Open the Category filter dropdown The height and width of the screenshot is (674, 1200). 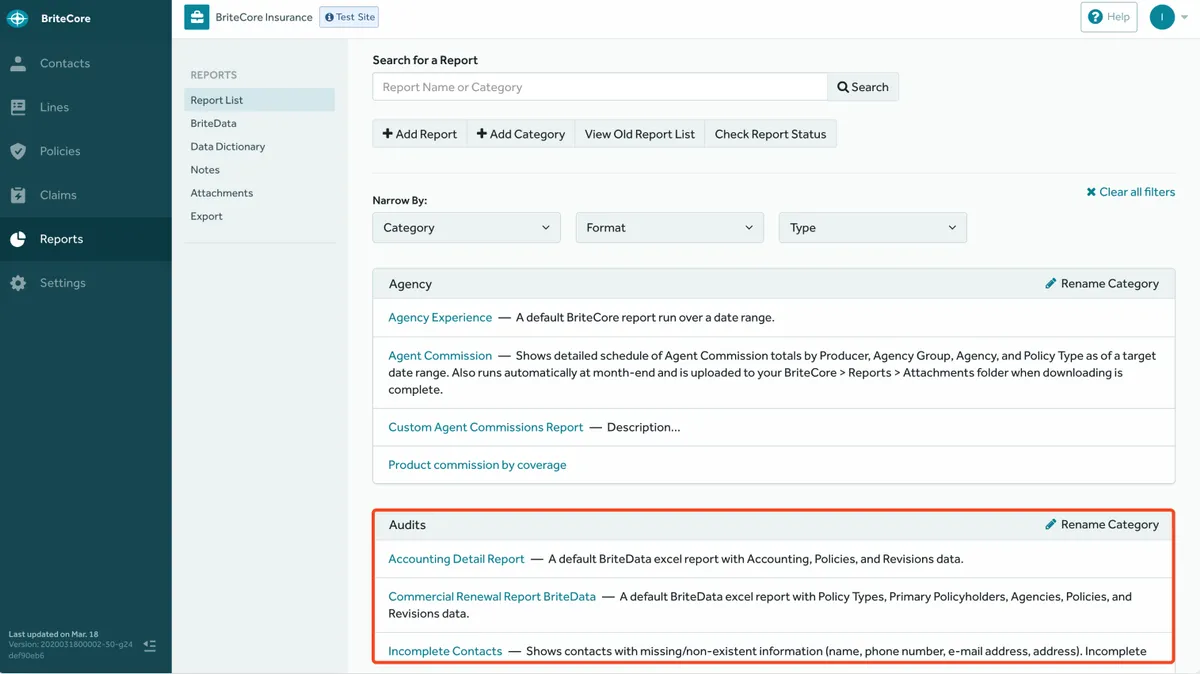[467, 228]
